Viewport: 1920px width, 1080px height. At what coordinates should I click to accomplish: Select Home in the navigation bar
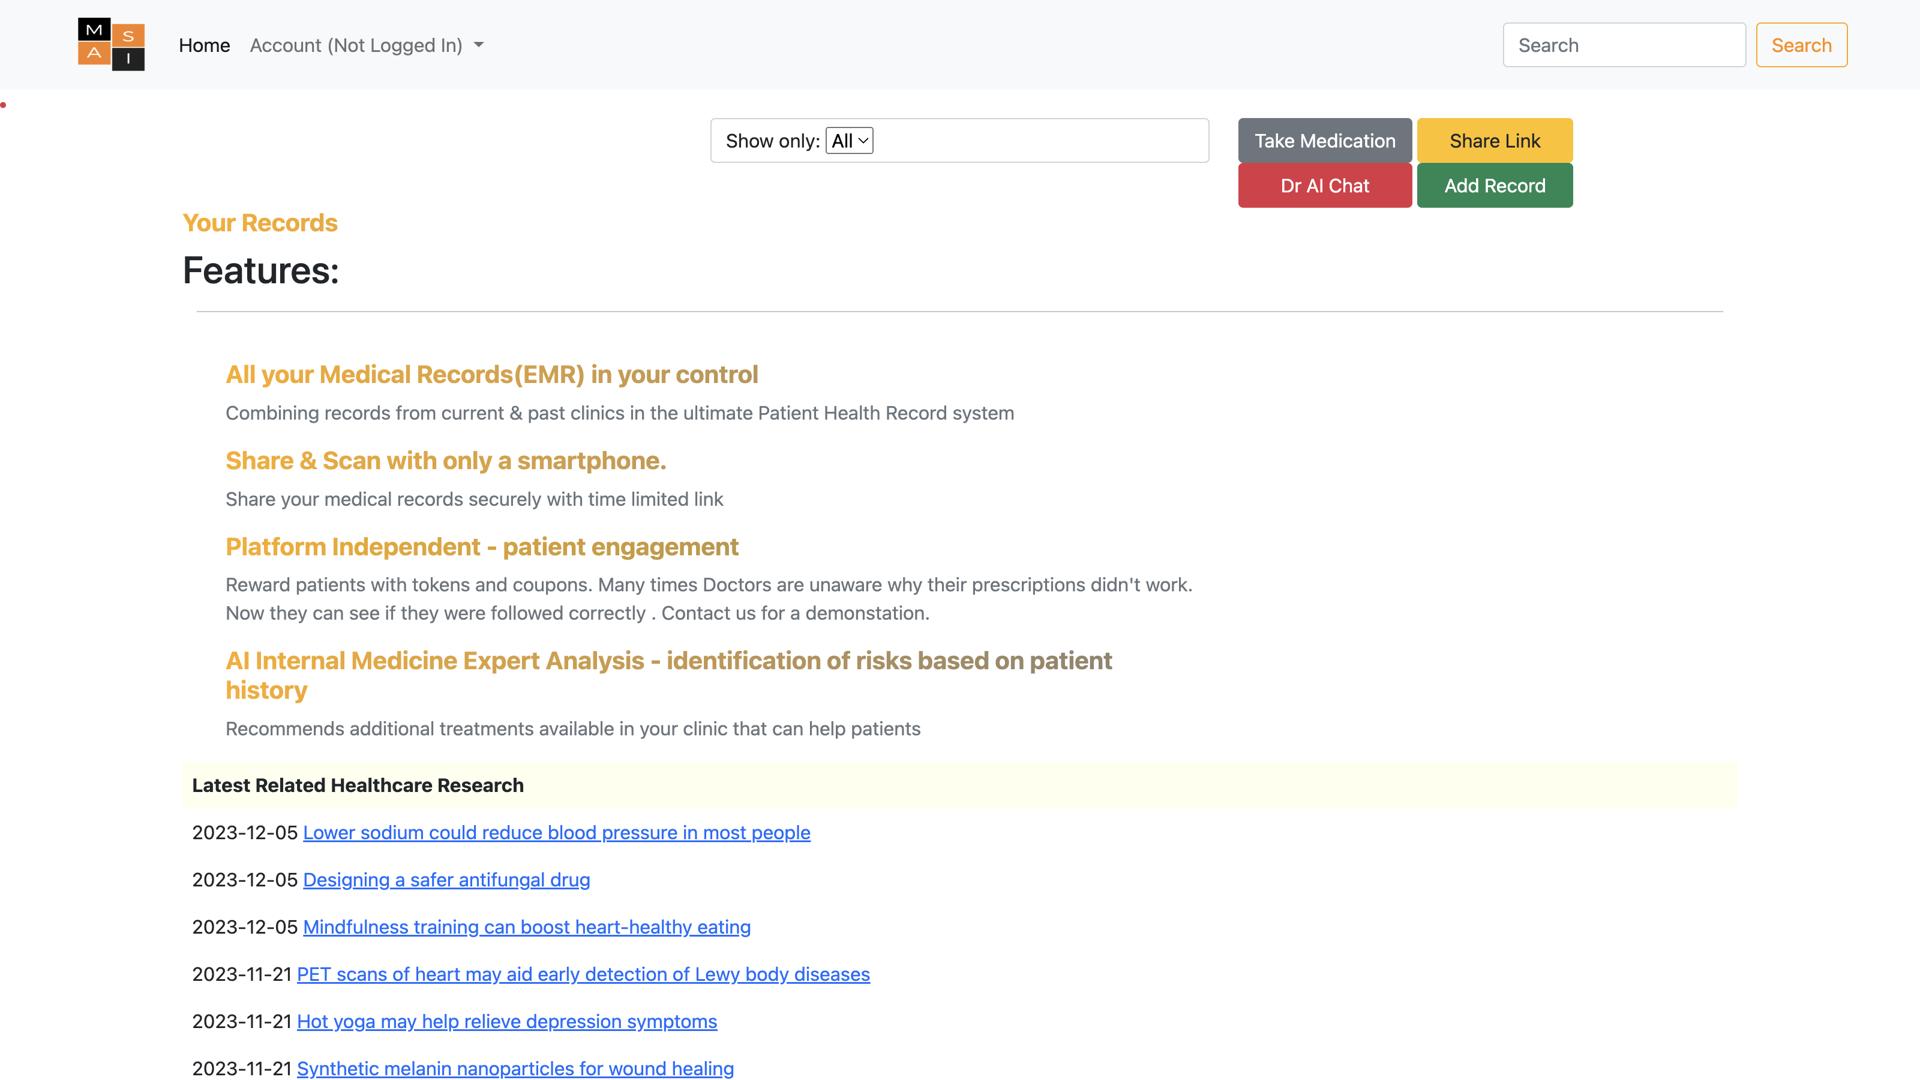coord(204,45)
